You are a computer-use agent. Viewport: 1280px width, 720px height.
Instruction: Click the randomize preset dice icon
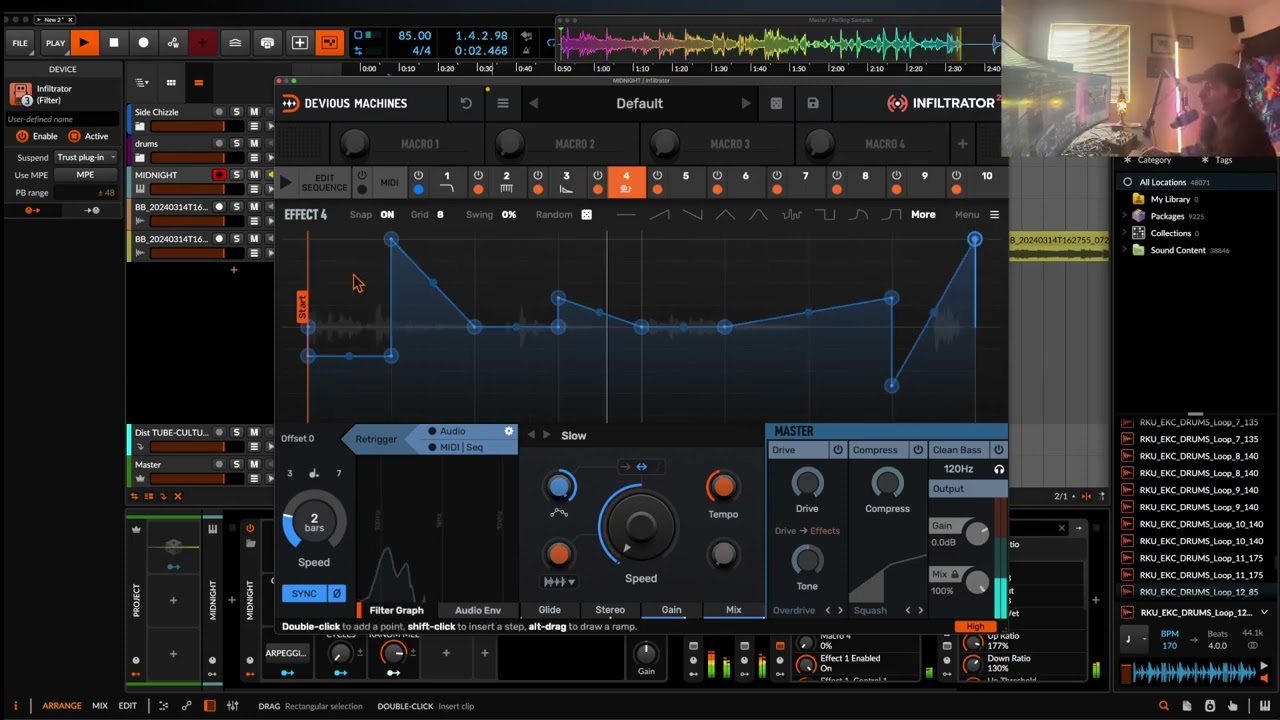pyautogui.click(x=776, y=103)
